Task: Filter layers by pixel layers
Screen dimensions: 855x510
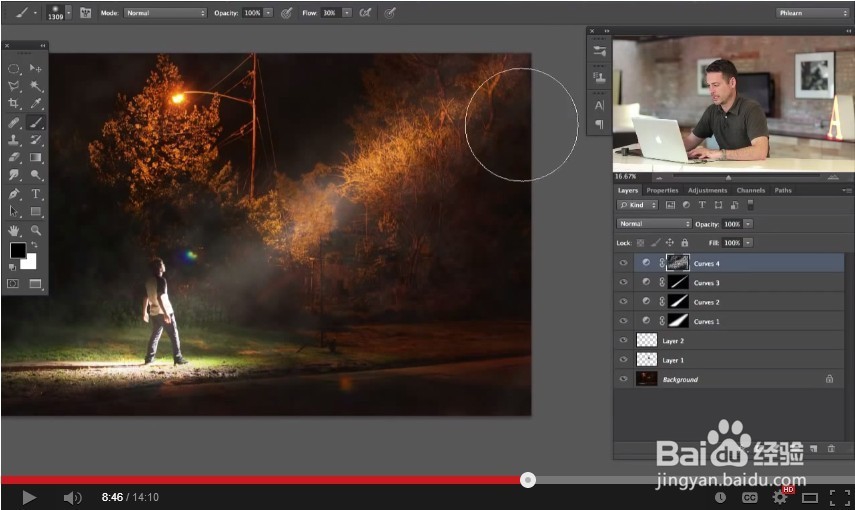Action: tap(670, 205)
